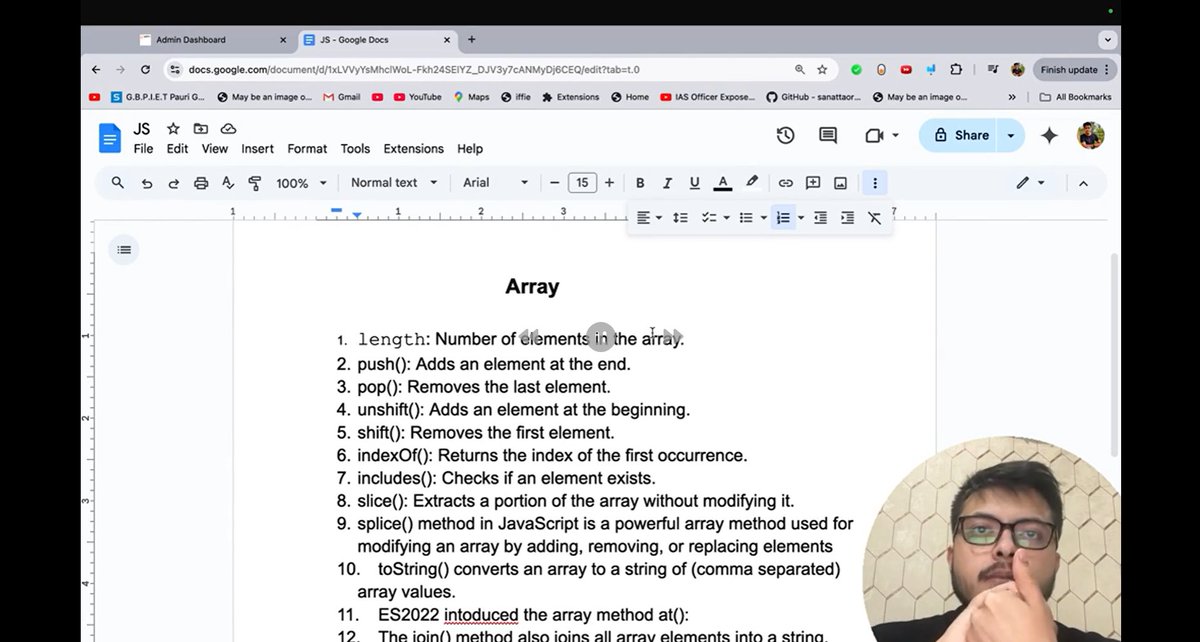Open the File menu
Image resolution: width=1200 pixels, height=642 pixels.
144,149
